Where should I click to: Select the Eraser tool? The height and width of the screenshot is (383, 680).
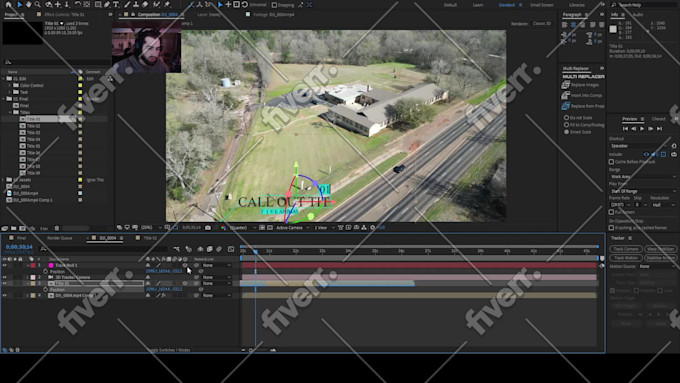145,4
